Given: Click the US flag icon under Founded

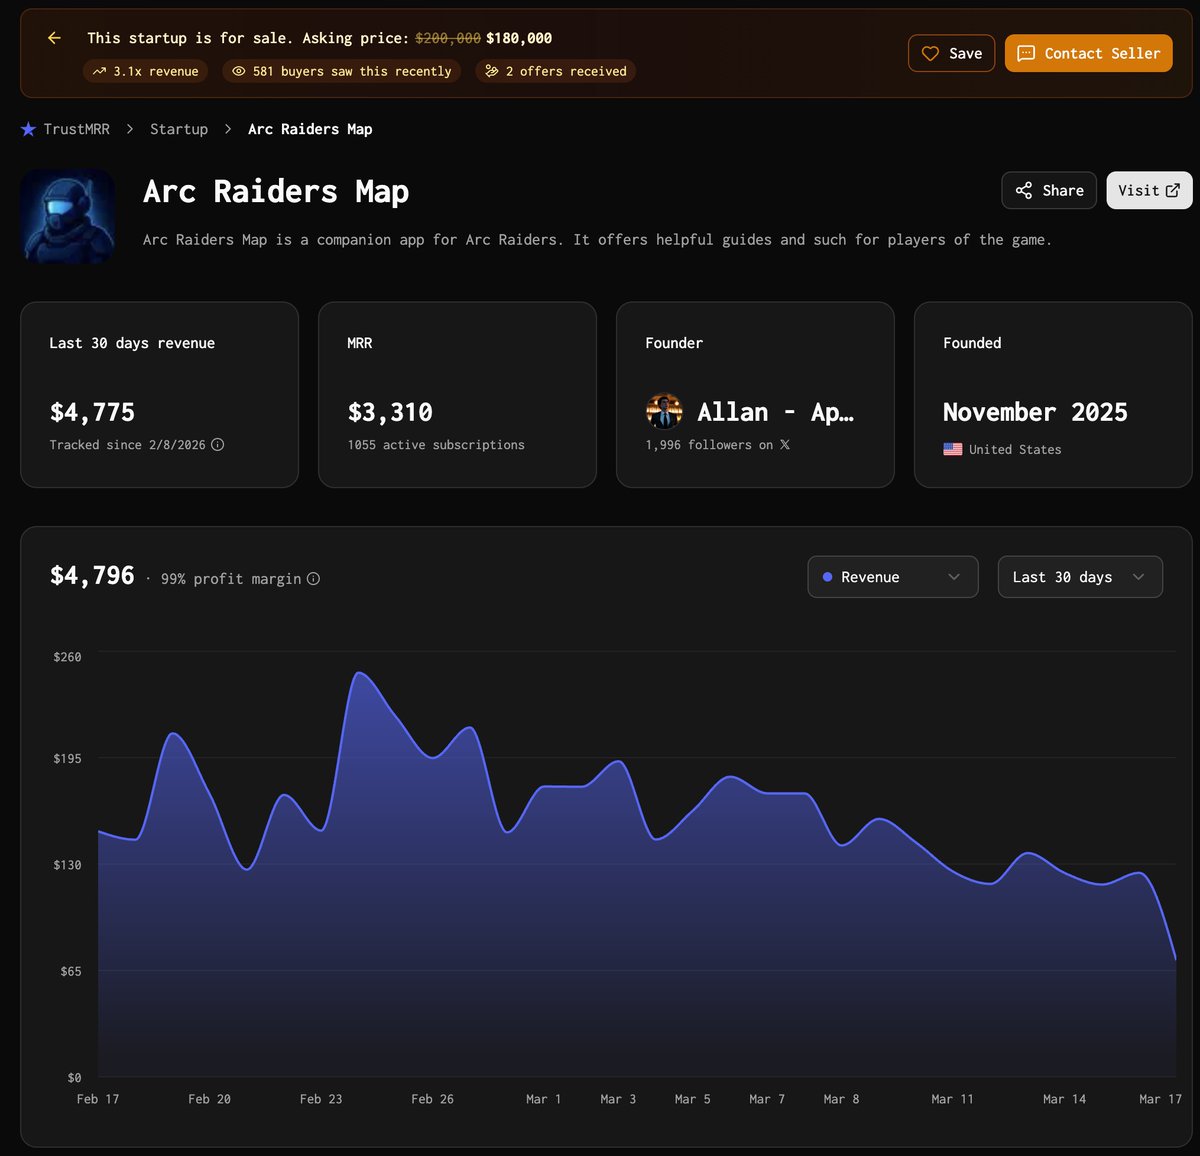Looking at the screenshot, I should 953,449.
